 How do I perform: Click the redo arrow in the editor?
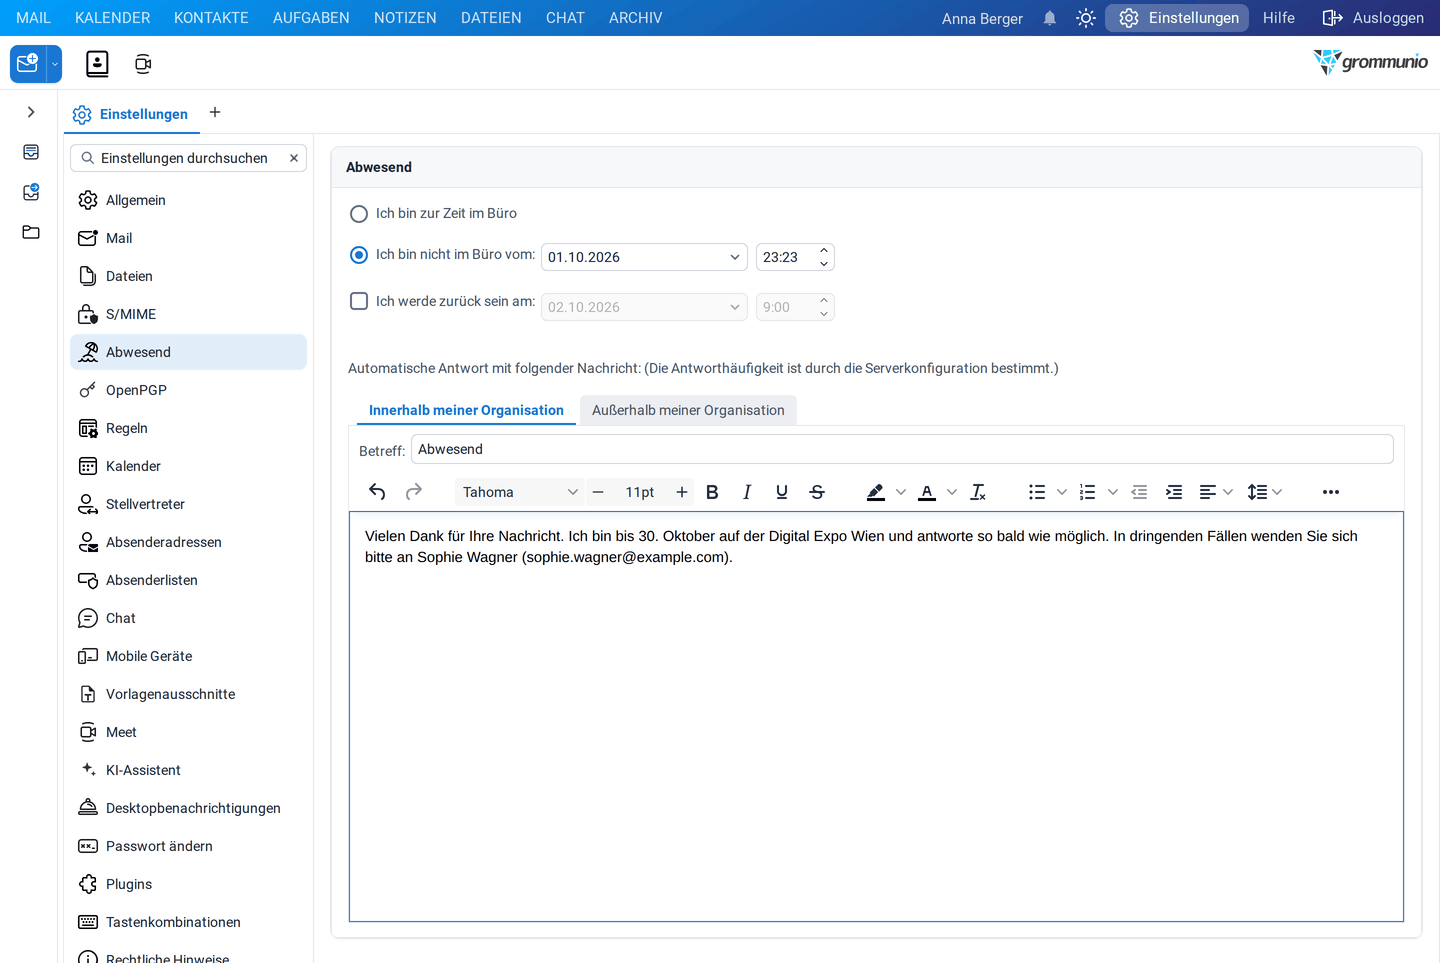point(414,492)
